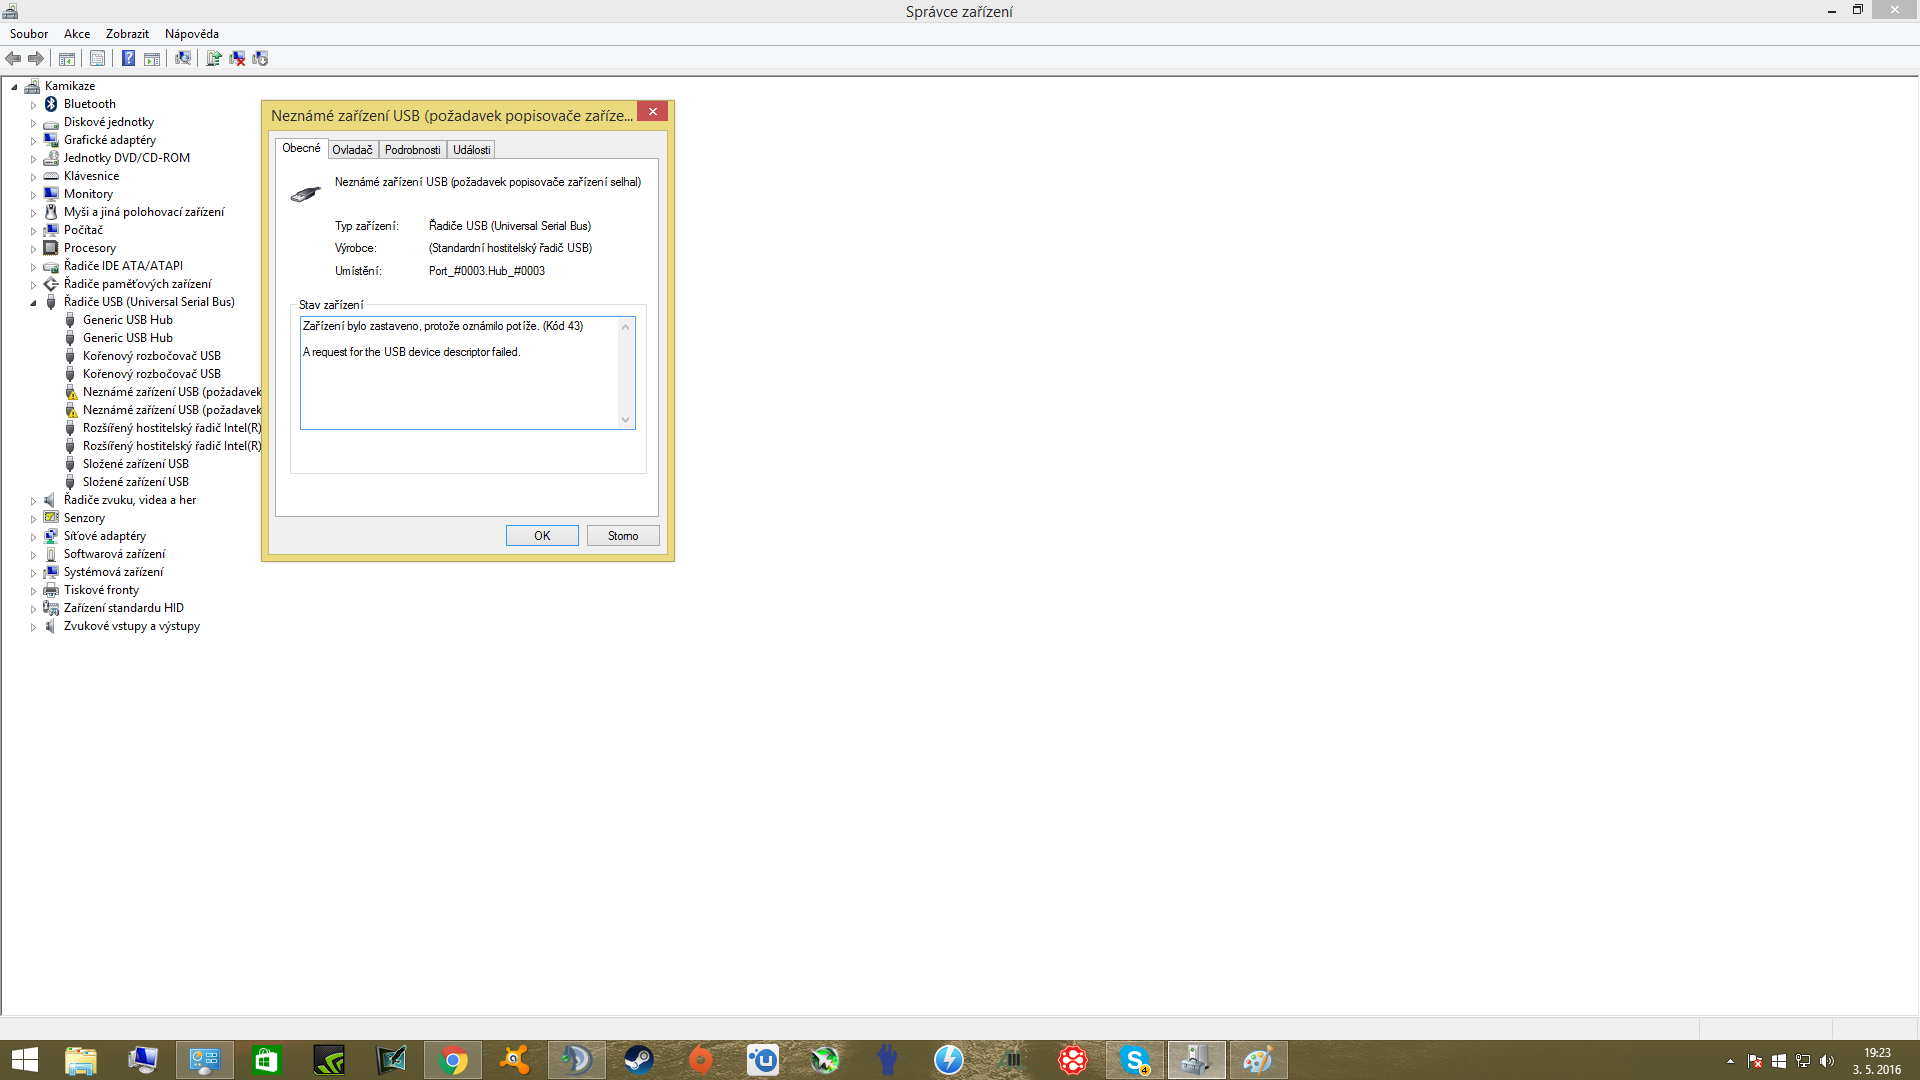Click the Disable device toolbar icon
This screenshot has height=1080, width=1920.
coord(260,59)
